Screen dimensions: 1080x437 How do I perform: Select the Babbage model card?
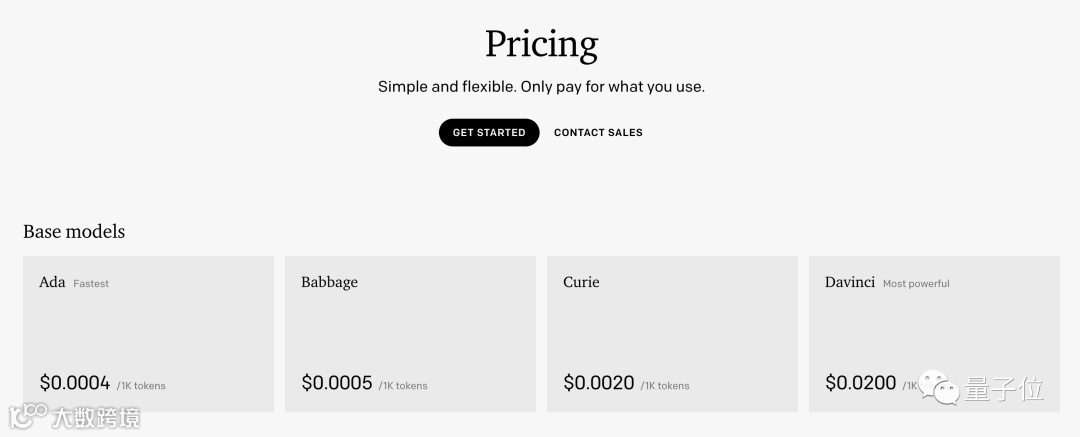[410, 333]
